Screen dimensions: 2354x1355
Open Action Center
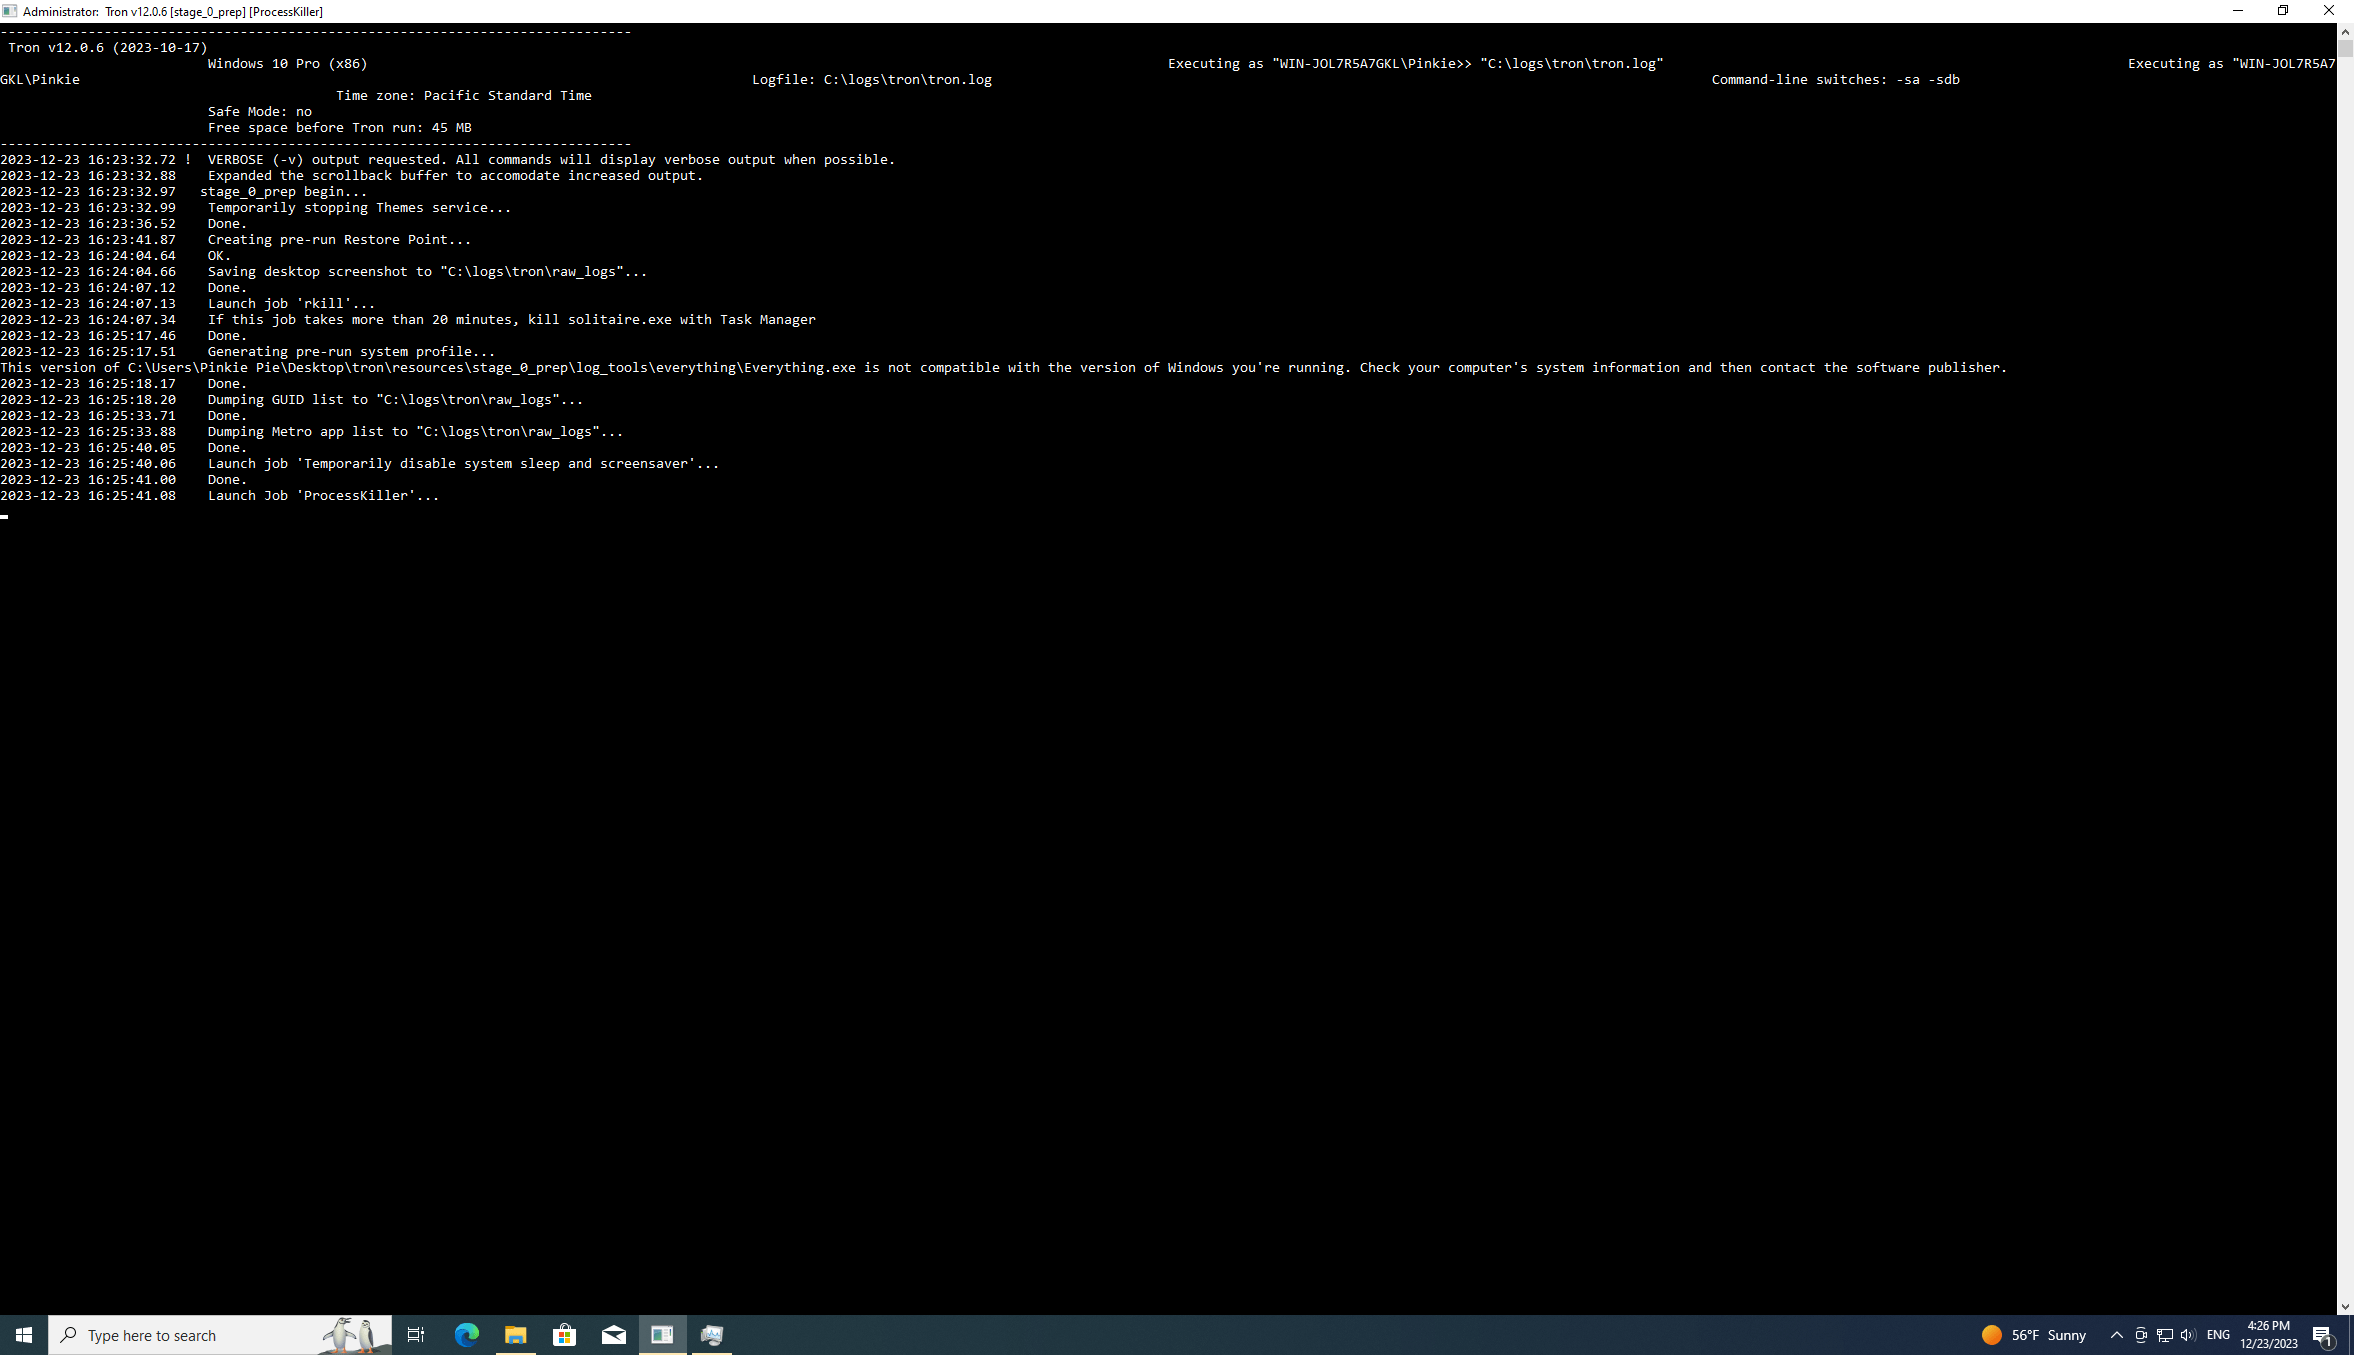(x=2325, y=1335)
